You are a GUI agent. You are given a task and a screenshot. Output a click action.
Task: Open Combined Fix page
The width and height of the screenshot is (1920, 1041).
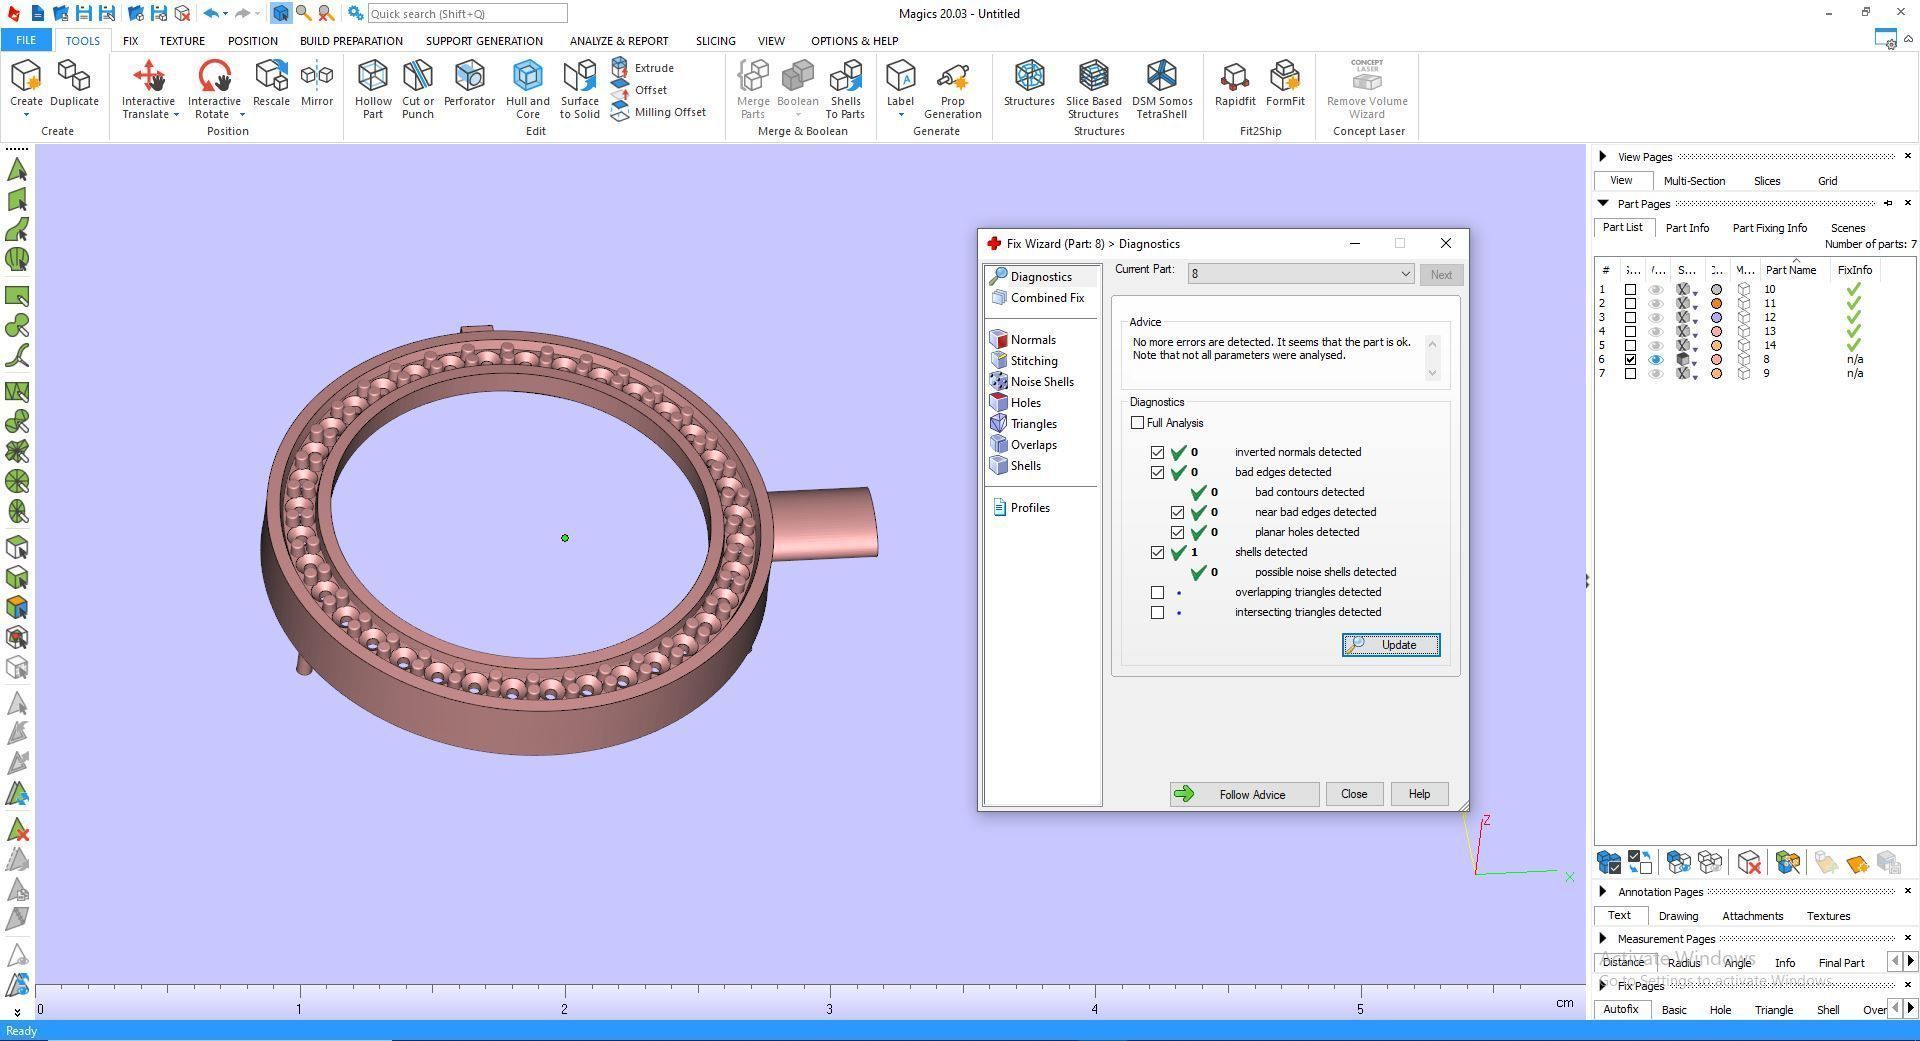click(x=1037, y=298)
